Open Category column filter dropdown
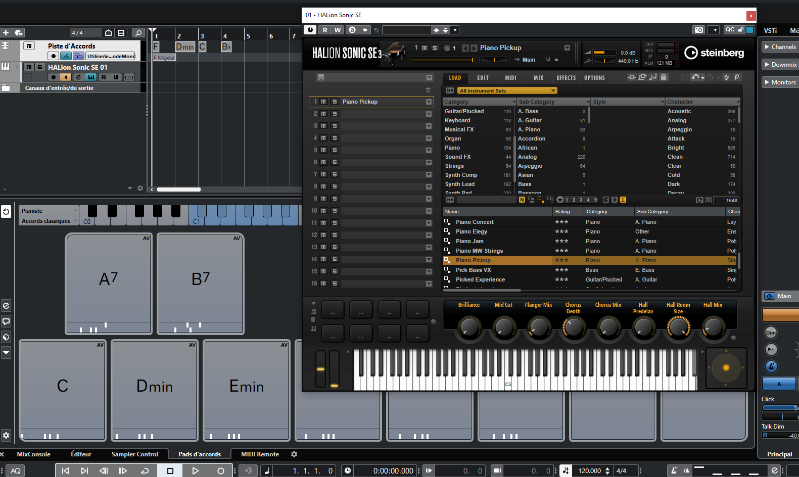Viewport: 799px width, 477px height. [x=513, y=101]
